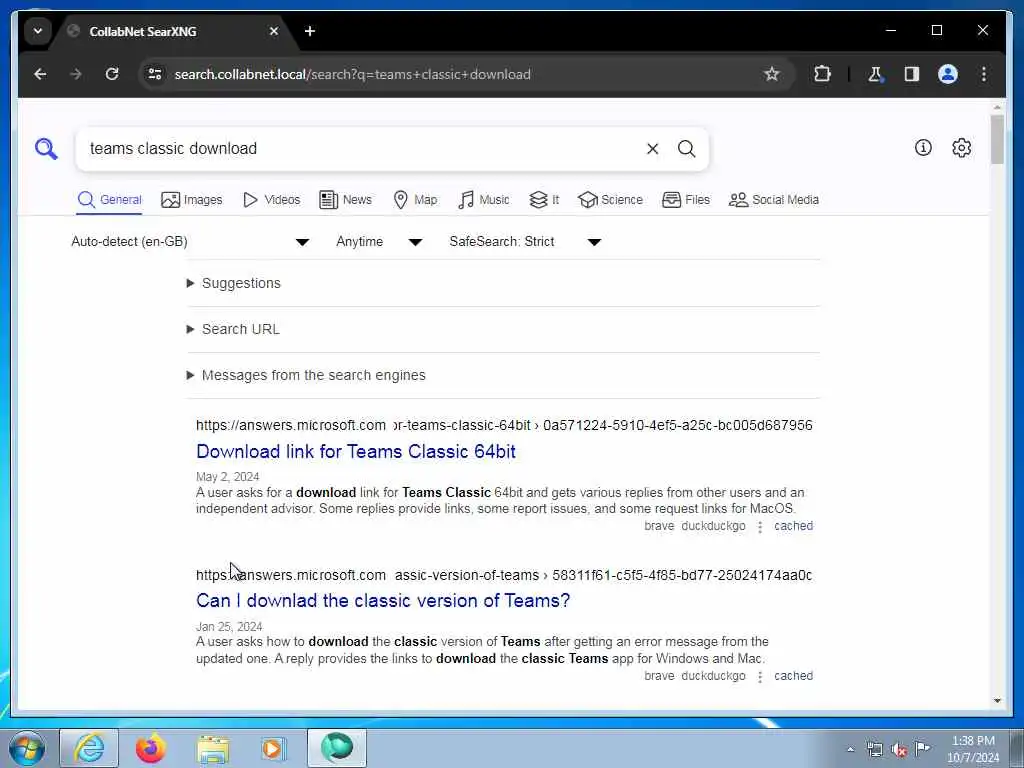Show hidden tray icons arrow
This screenshot has width=1024, height=768.
pos(850,749)
